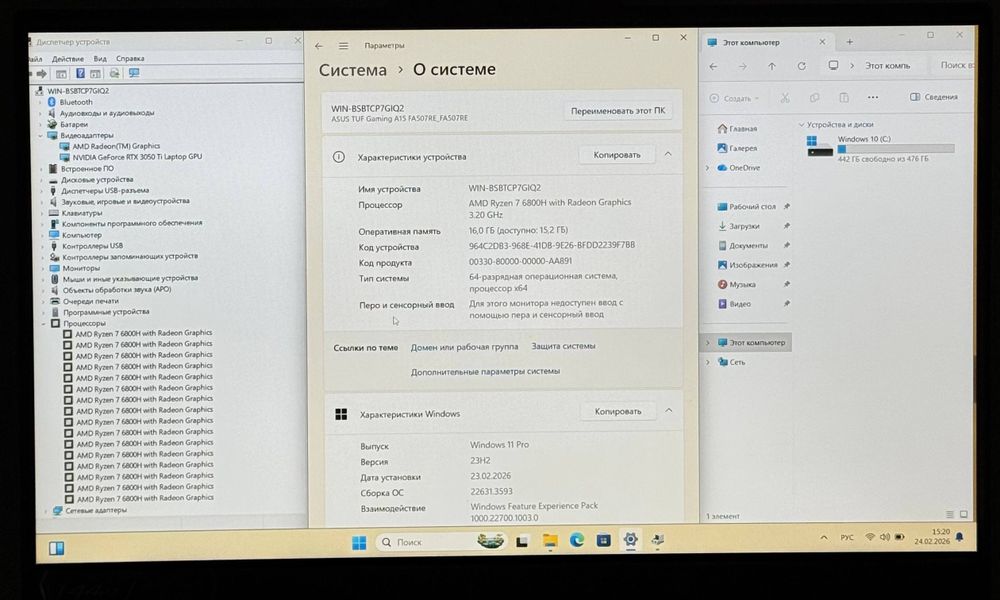Open Справка menu in Device Manager
Image resolution: width=1000 pixels, height=600 pixels.
[130, 59]
